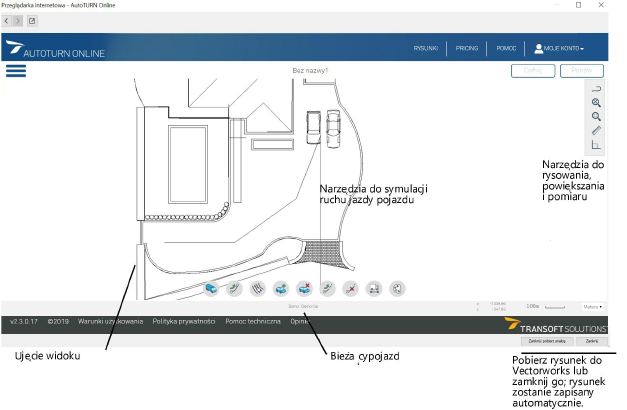The image size is (627, 410).
Task: Click the scale bar in status bar
Action: point(555,307)
